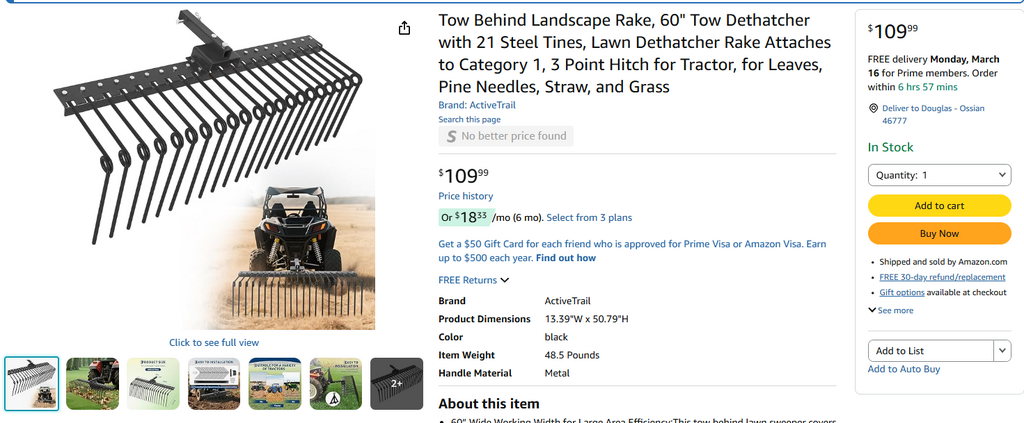The width and height of the screenshot is (1024, 423).
Task: Open the Price history link
Action: pyautogui.click(x=465, y=196)
